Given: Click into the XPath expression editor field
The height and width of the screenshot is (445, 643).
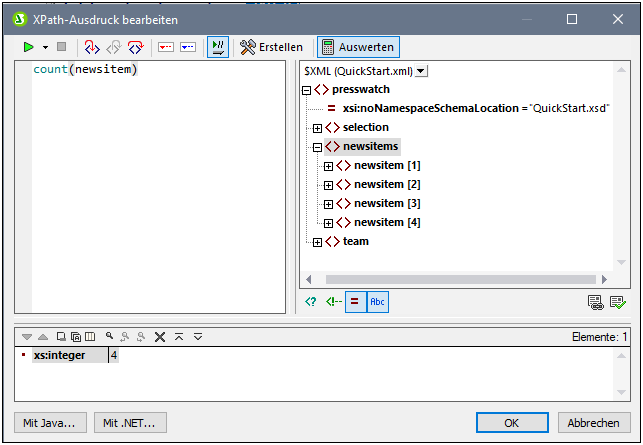Looking at the screenshot, I should pyautogui.click(x=150, y=187).
